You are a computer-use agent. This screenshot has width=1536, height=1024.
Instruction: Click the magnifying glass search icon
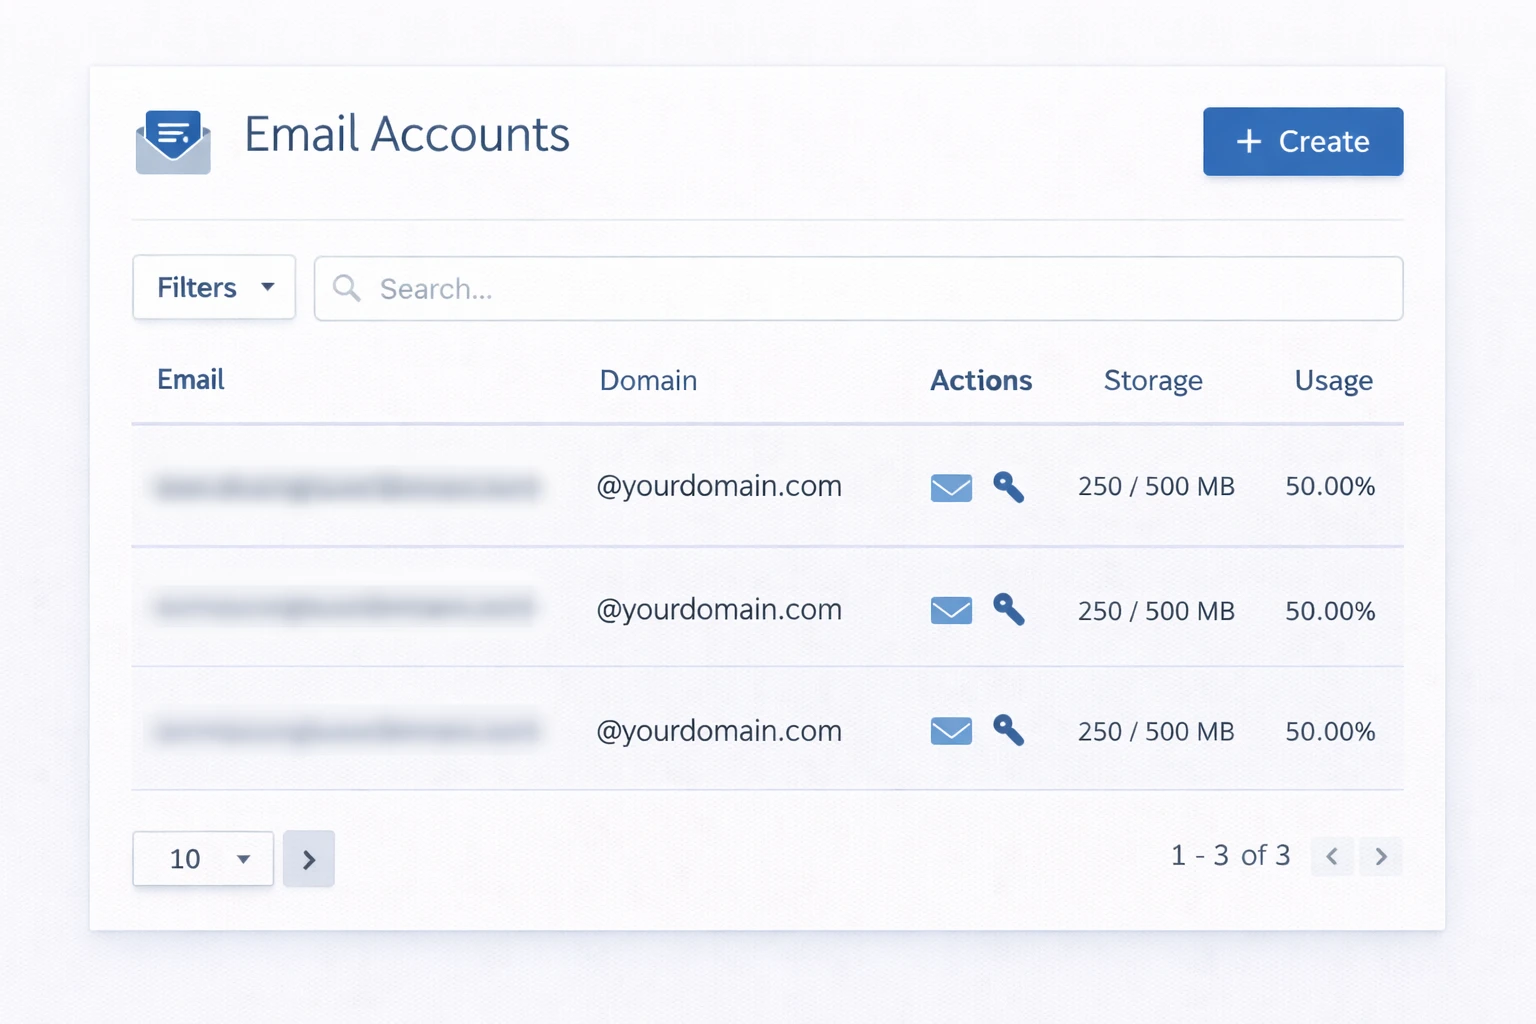[x=347, y=288]
